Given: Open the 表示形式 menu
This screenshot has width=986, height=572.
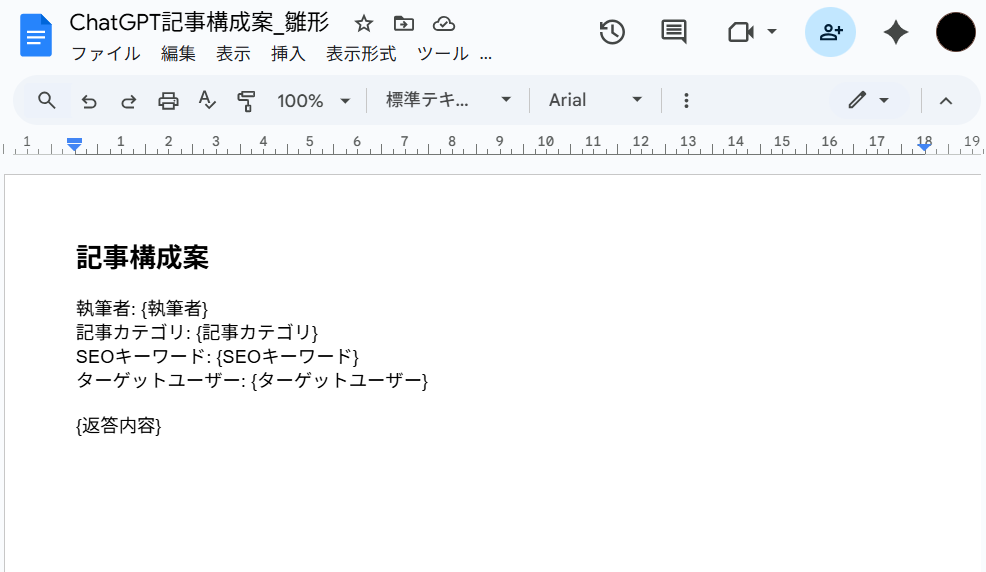Looking at the screenshot, I should coord(361,54).
